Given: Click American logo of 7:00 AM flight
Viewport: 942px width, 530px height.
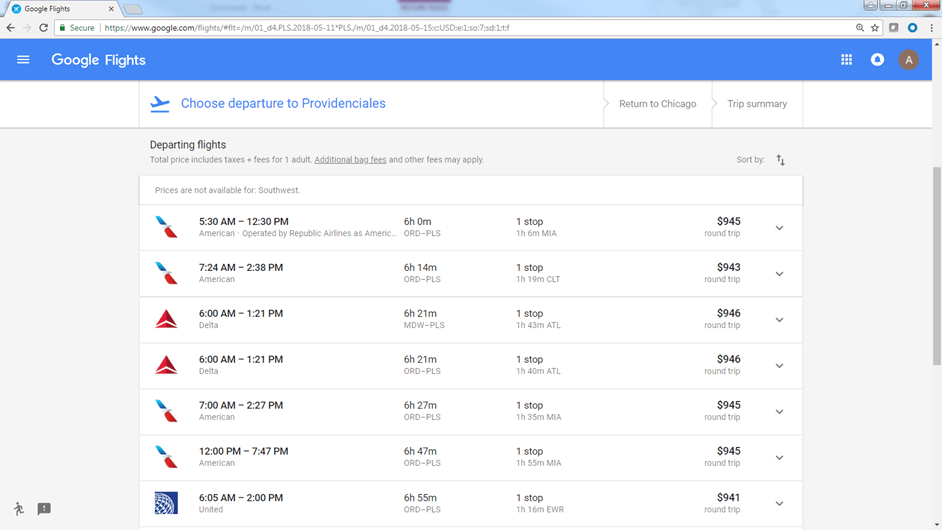Looking at the screenshot, I should pyautogui.click(x=166, y=411).
